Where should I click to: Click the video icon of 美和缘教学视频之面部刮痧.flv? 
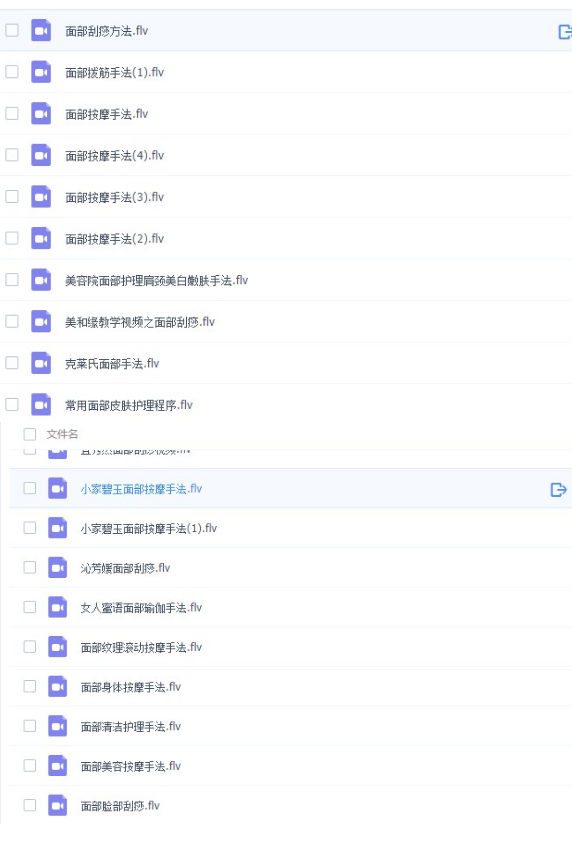point(41,322)
